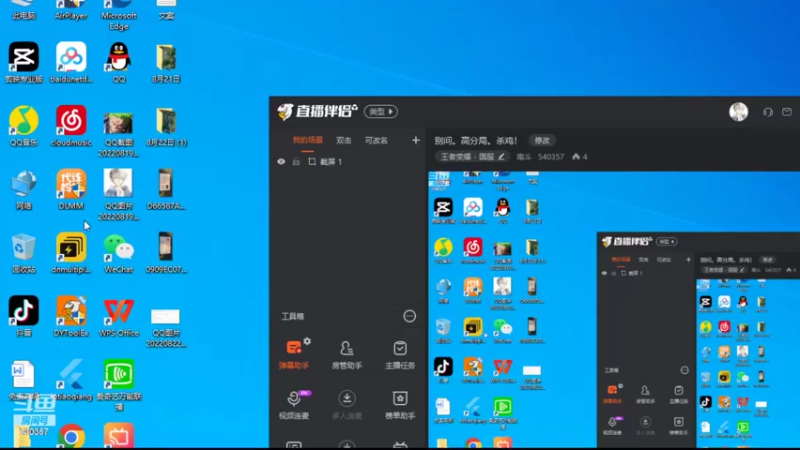This screenshot has width=800, height=450.
Task: Open the 主播任务 streamer tasks tool
Action: pos(400,355)
